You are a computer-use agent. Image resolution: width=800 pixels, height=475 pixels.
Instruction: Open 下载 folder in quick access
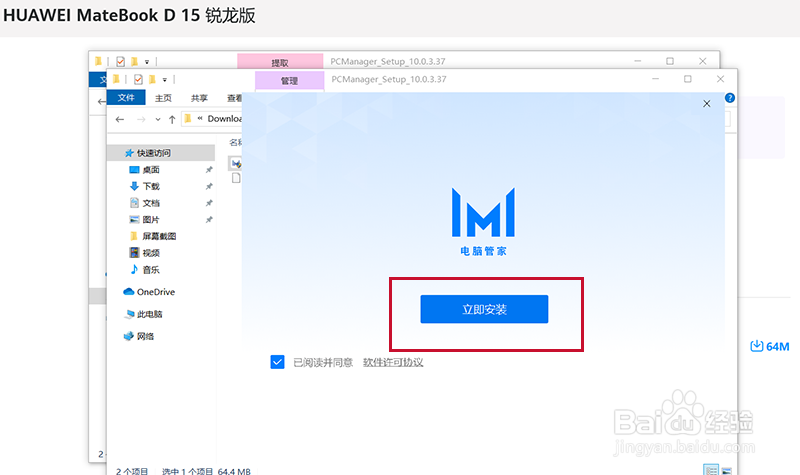pyautogui.click(x=151, y=186)
